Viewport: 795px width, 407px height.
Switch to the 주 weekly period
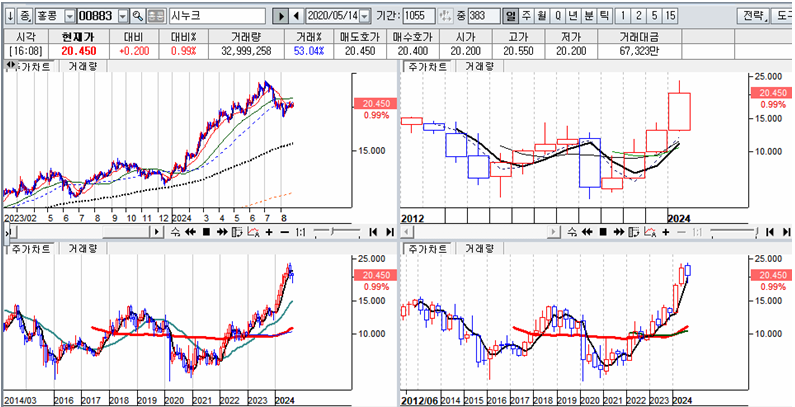tap(527, 17)
